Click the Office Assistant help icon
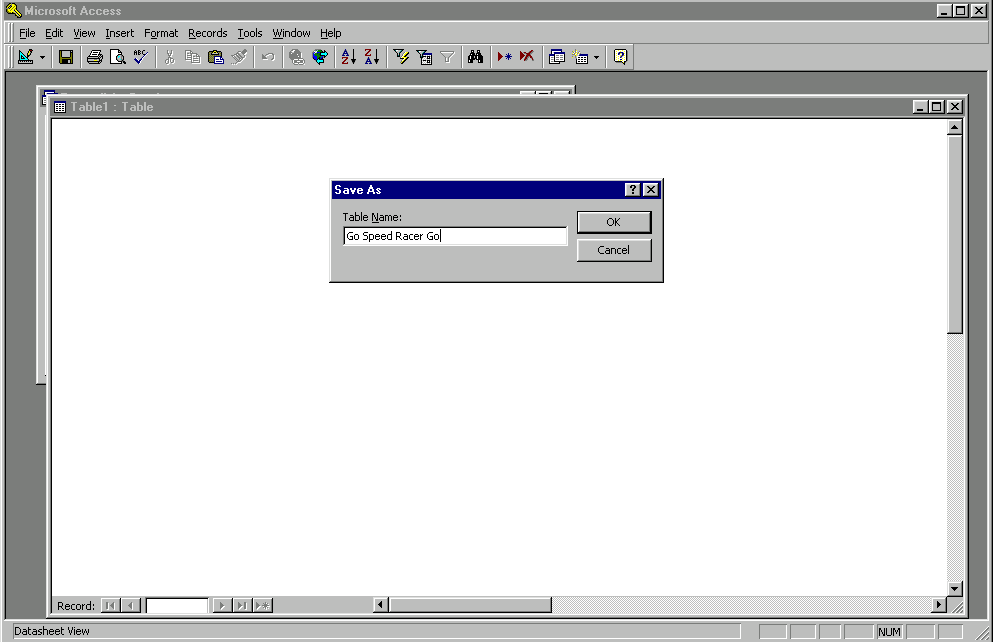The height and width of the screenshot is (642, 993). (x=621, y=57)
